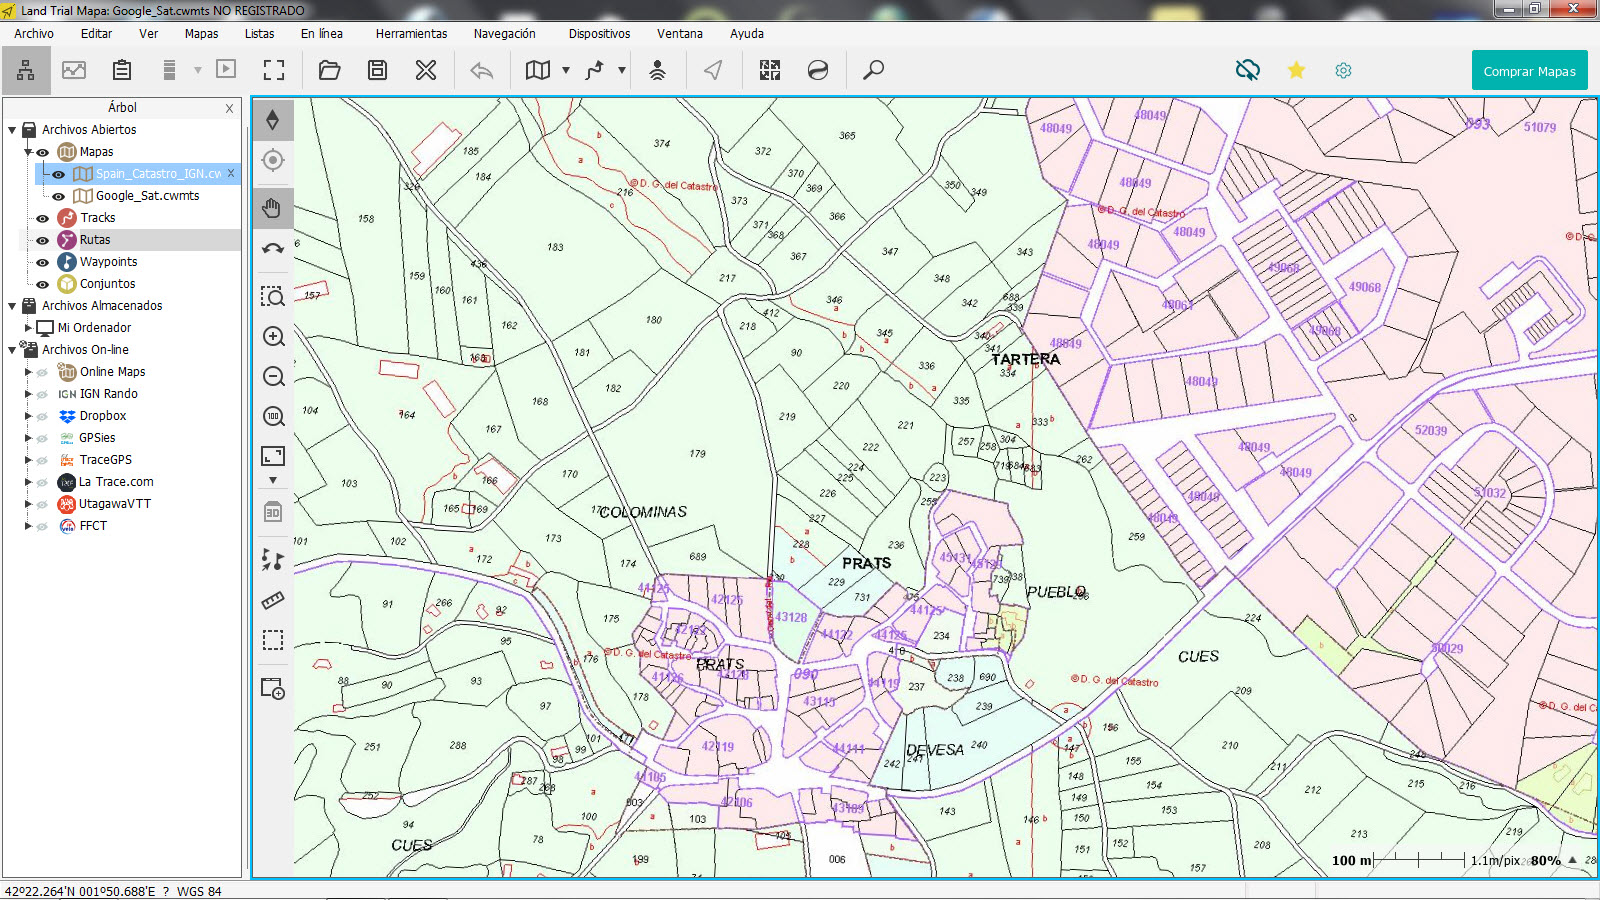Expand the Mi Ordenador tree item
Screen dimensions: 1600x900
[x=29, y=327]
